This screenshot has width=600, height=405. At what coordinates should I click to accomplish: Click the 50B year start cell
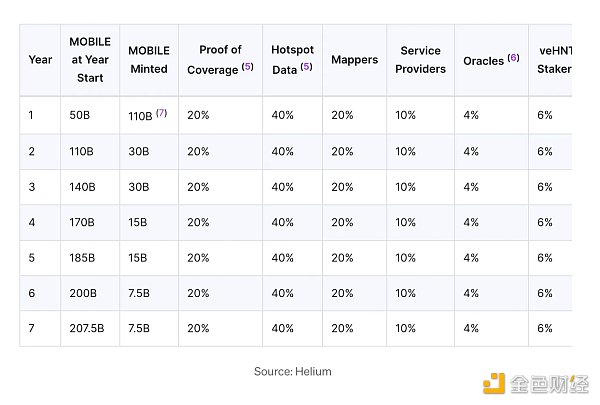79,115
